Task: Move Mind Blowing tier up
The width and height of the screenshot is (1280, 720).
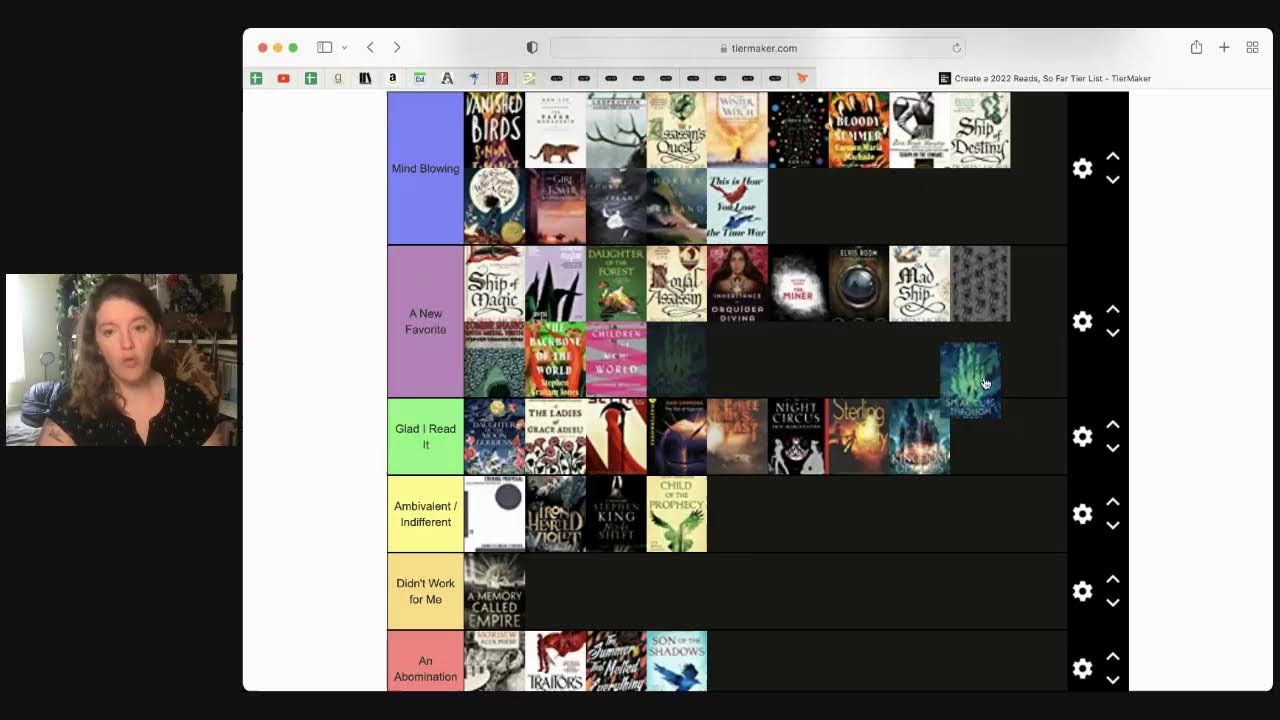Action: 1112,157
